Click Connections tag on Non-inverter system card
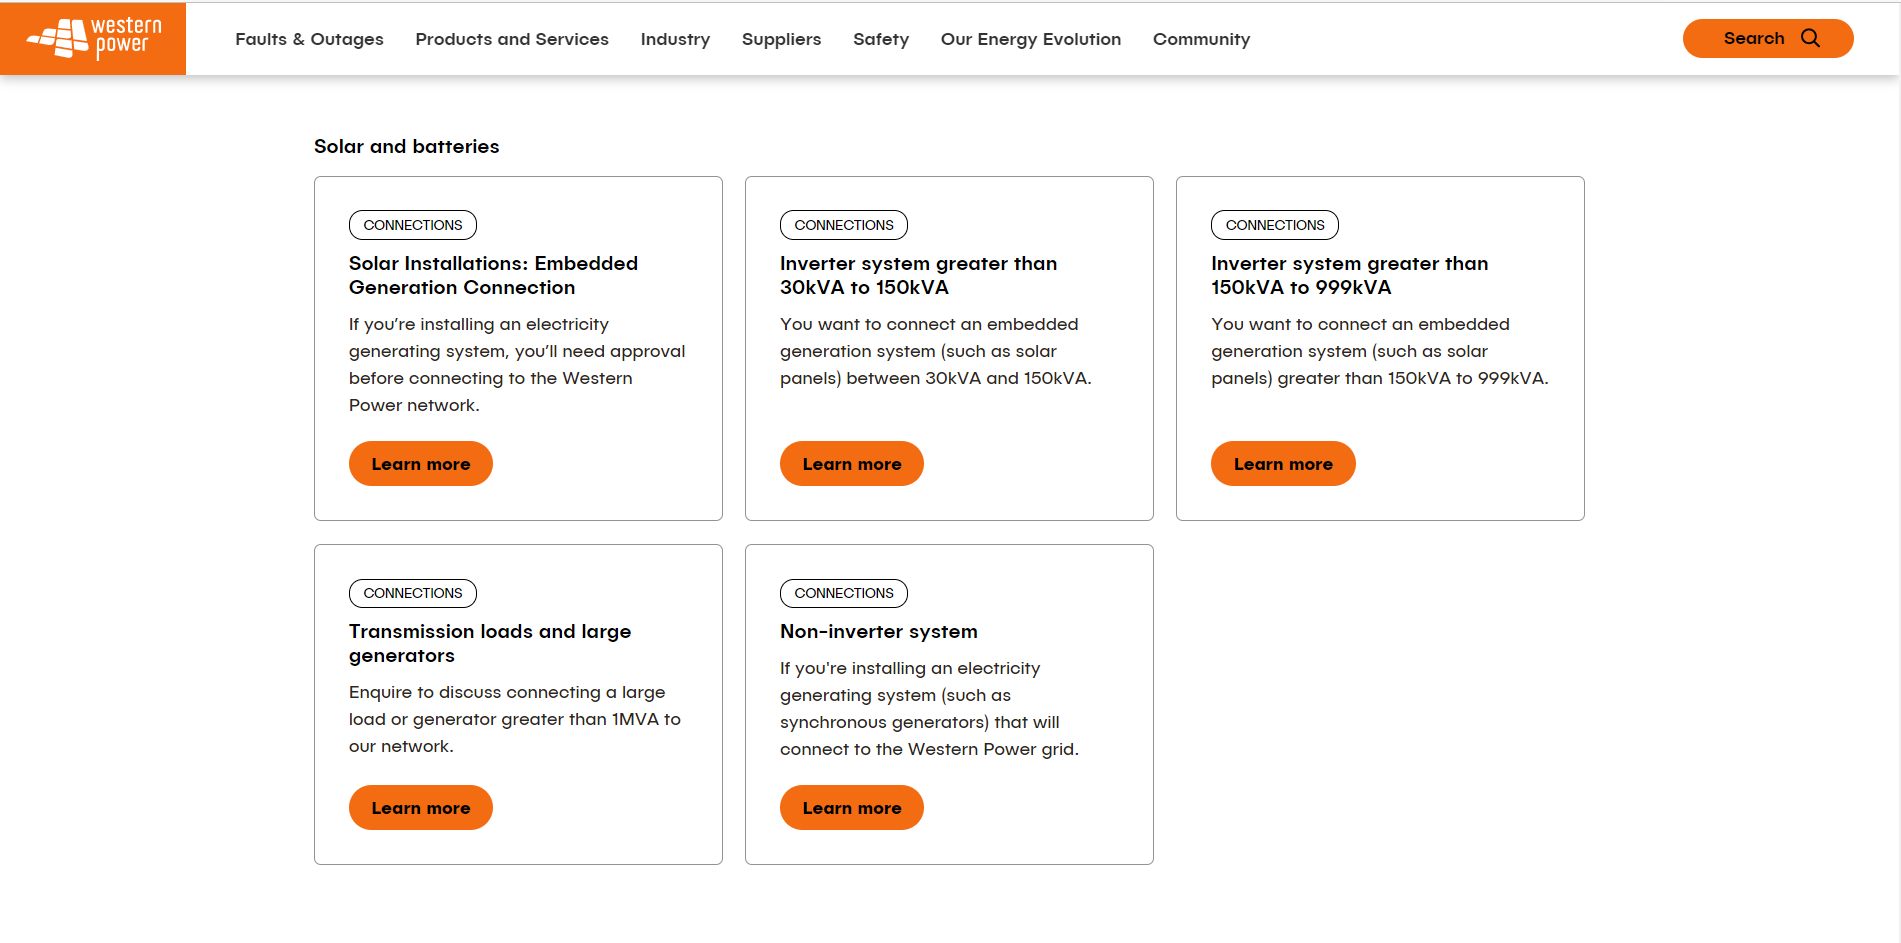The image size is (1901, 943). tap(843, 593)
